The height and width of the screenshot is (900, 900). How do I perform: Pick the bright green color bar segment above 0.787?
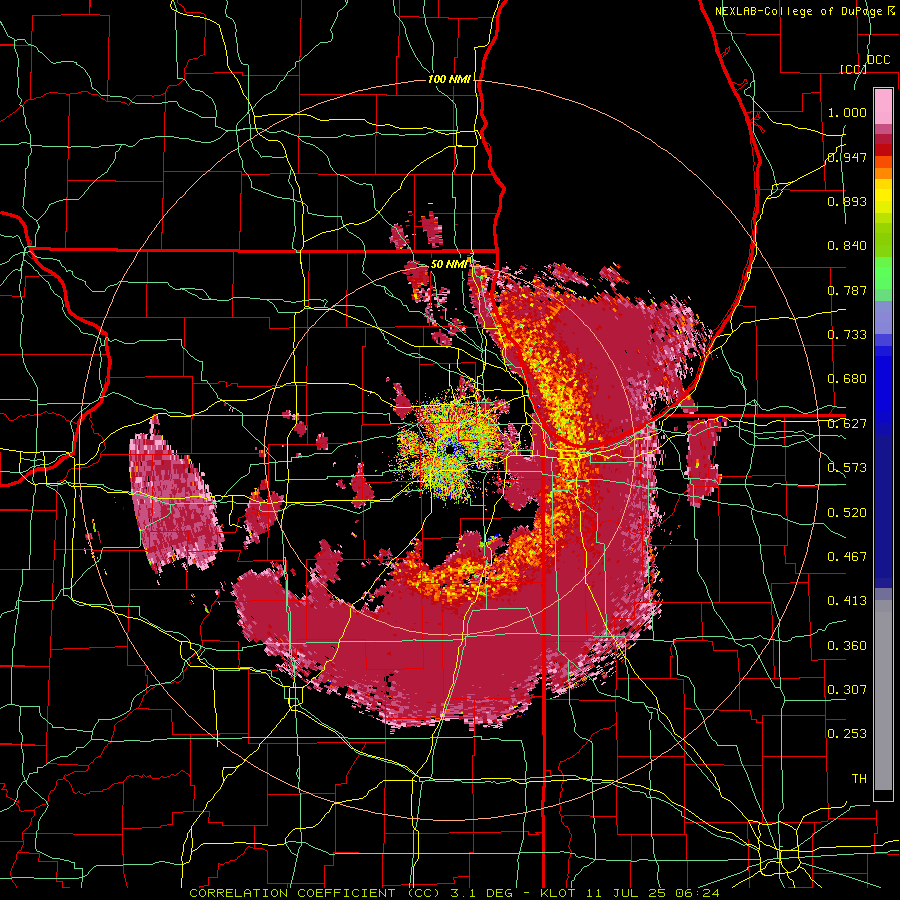883,273
